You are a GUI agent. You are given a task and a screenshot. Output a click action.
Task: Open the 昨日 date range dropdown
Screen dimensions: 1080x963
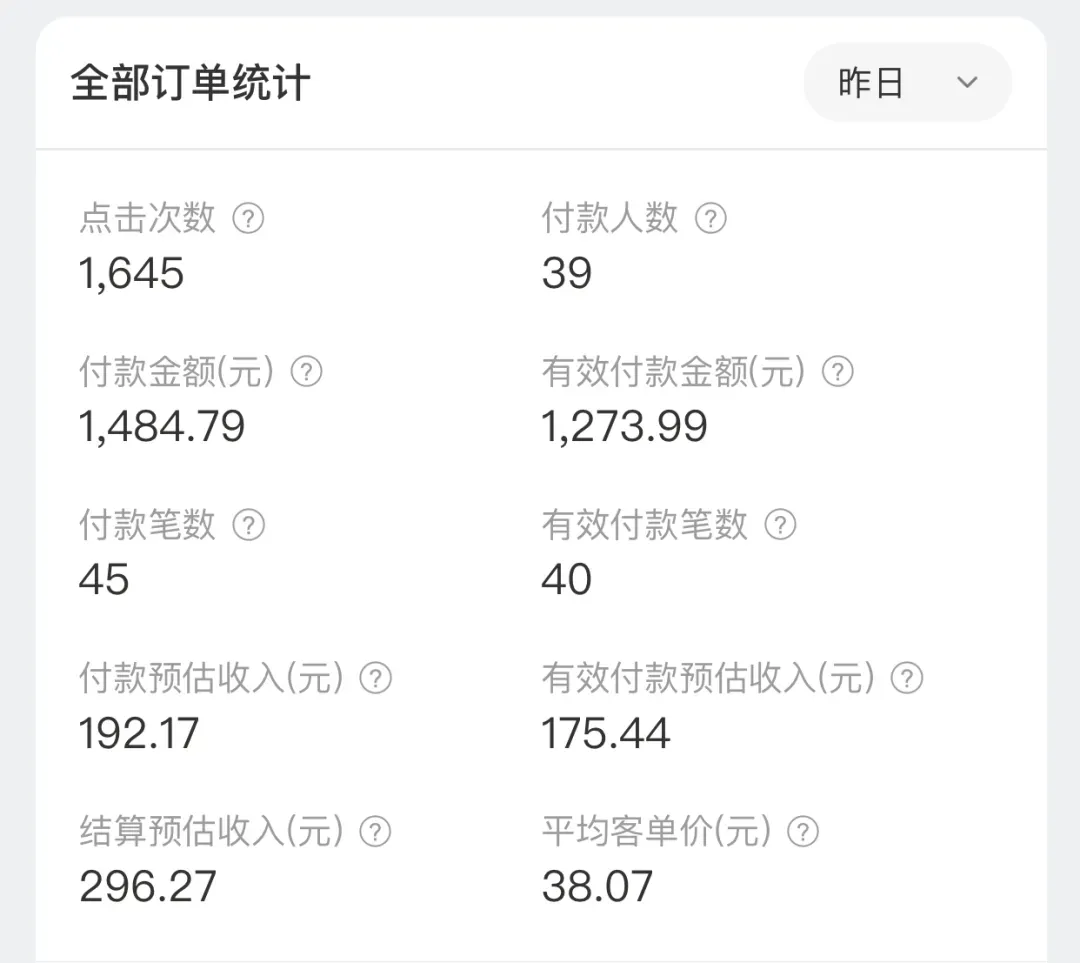pos(907,83)
